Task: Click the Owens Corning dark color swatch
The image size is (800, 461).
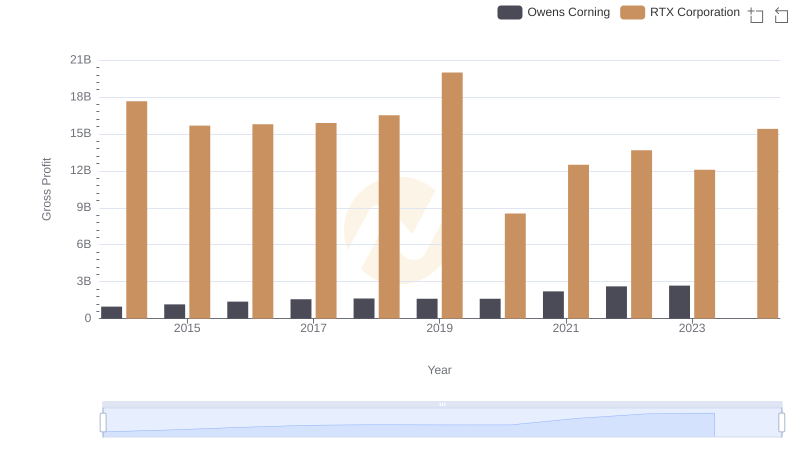Action: pos(510,12)
